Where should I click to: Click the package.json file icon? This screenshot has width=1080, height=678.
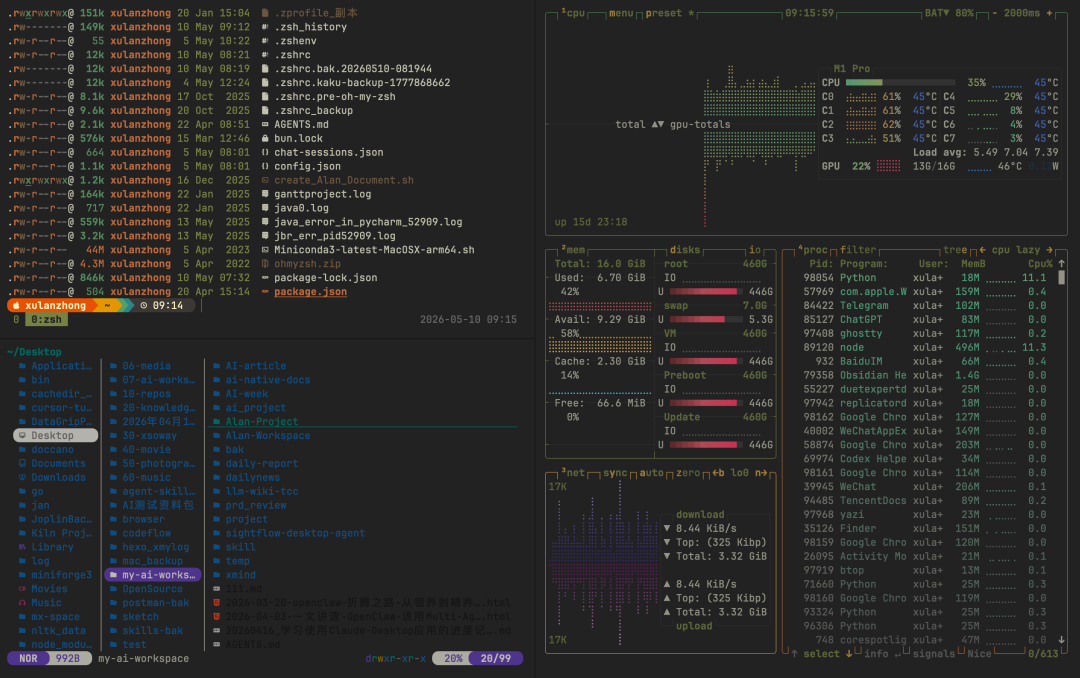click(x=265, y=291)
